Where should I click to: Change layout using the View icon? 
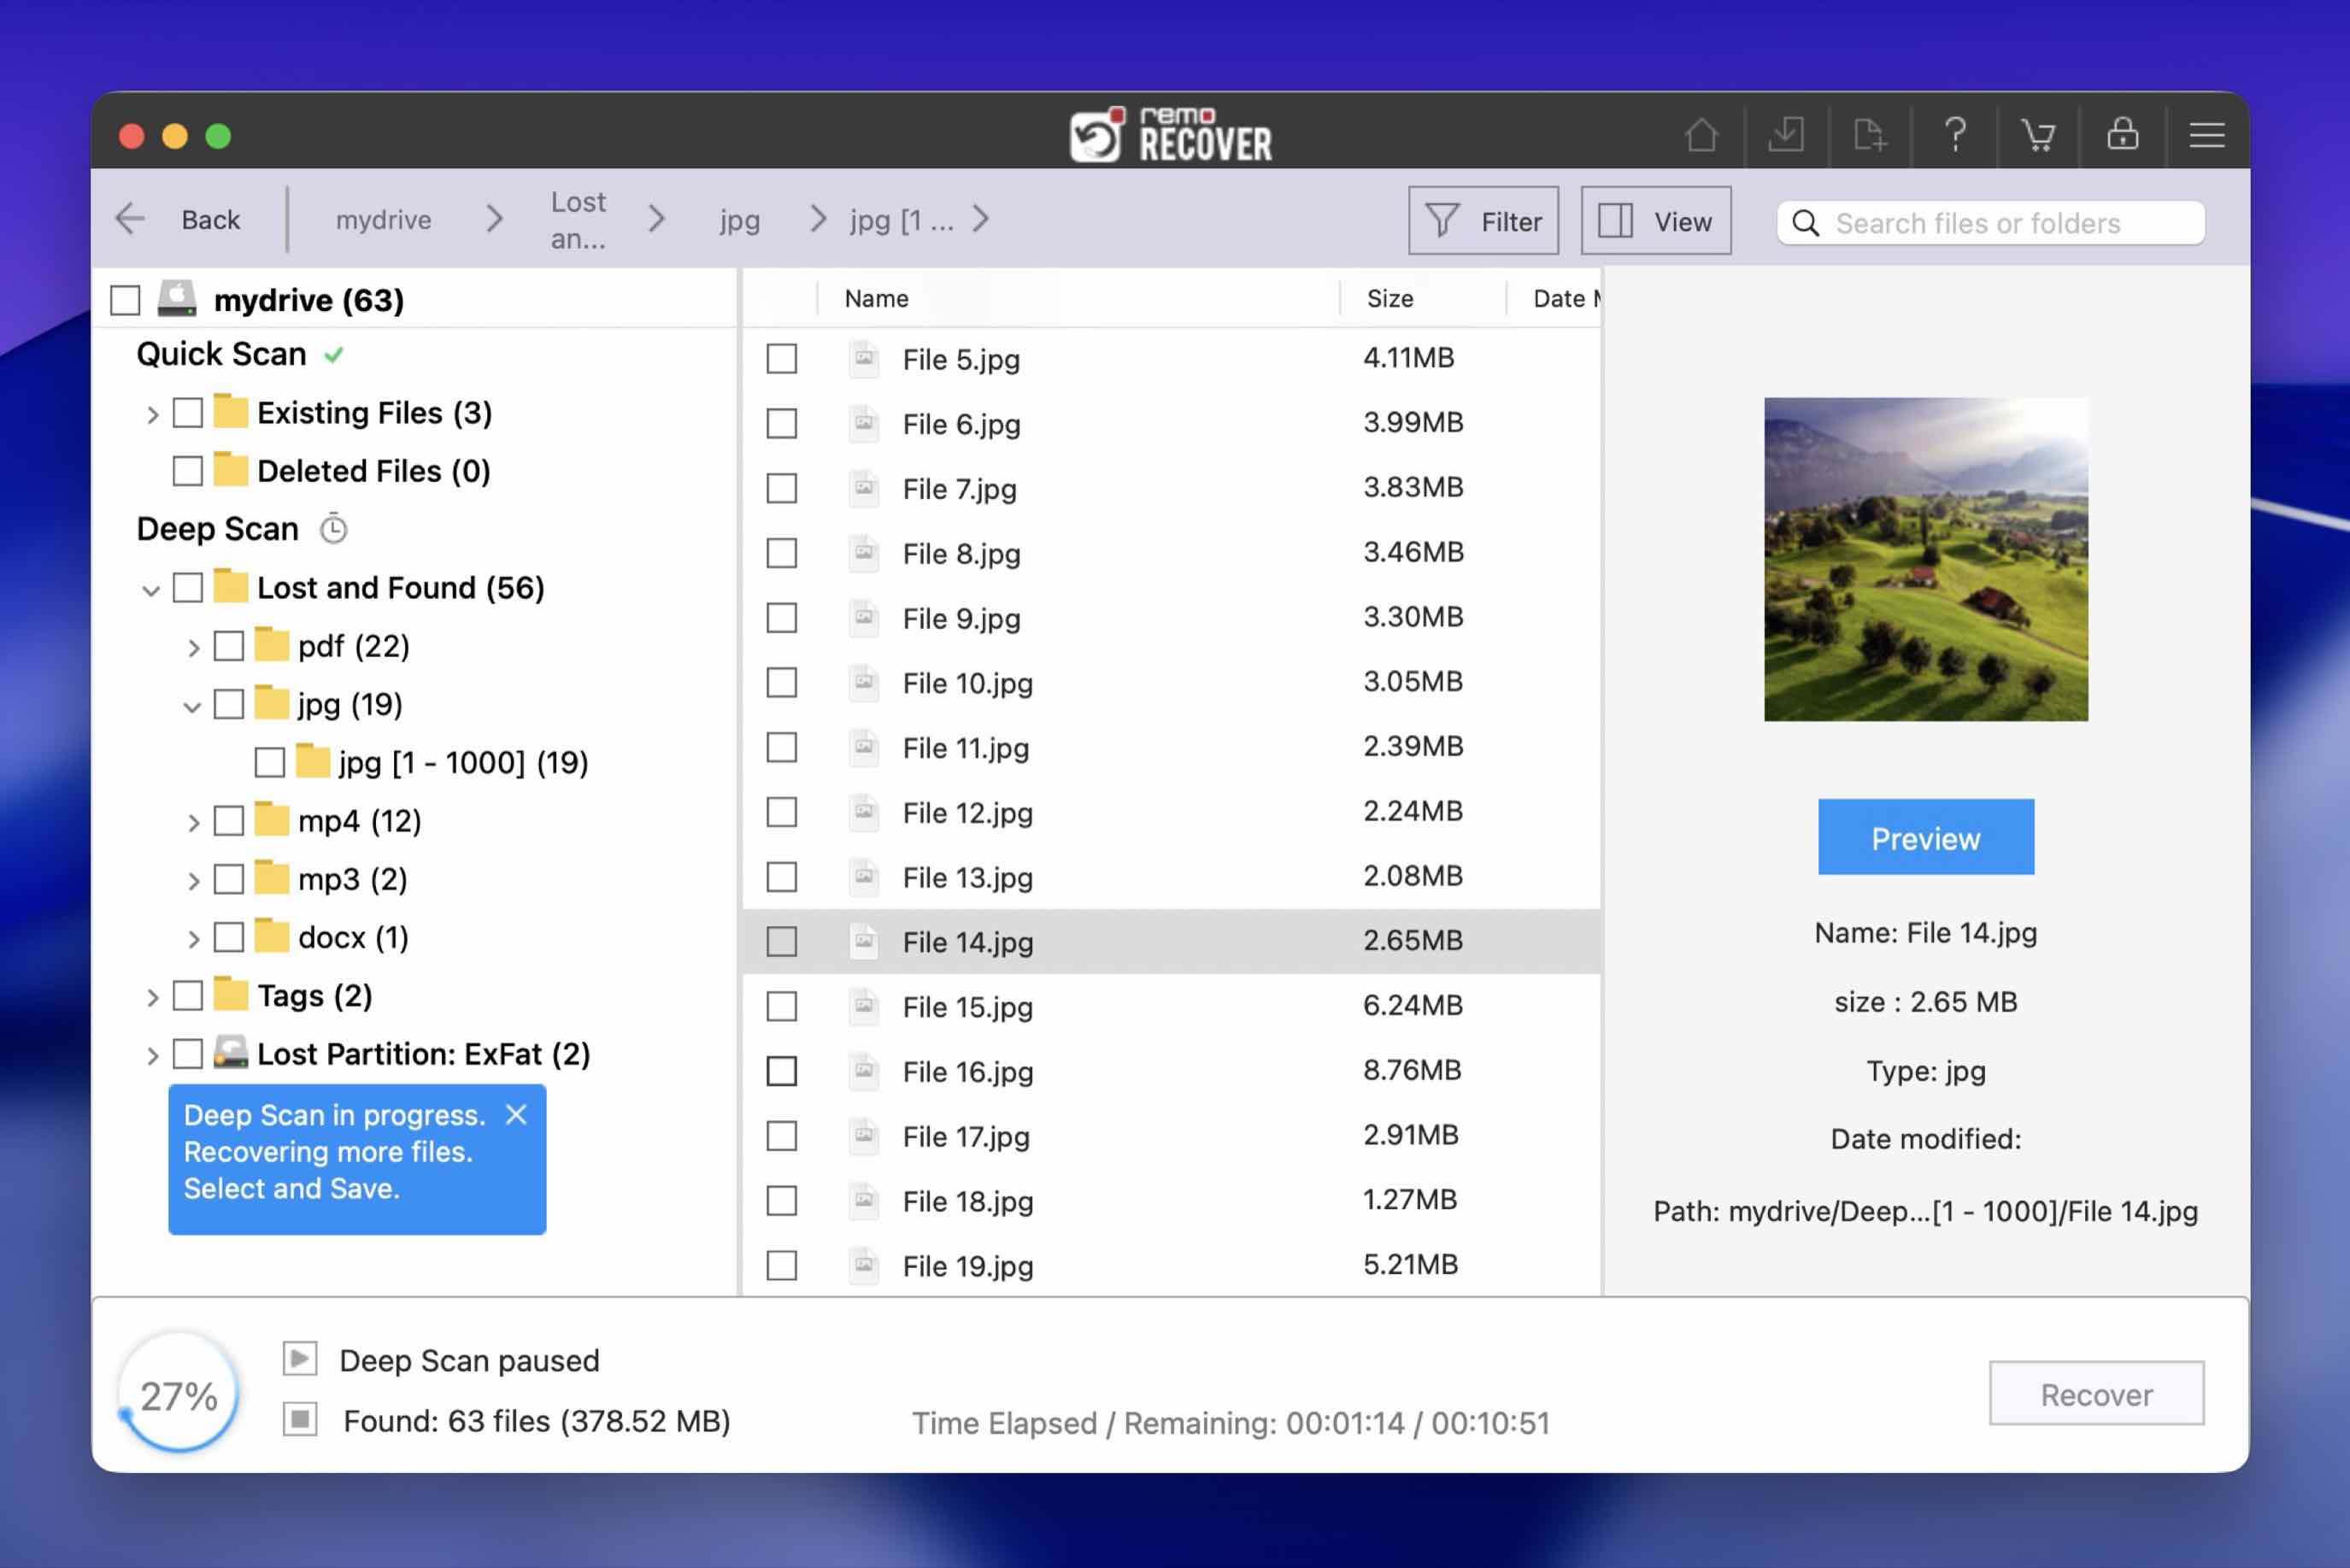1655,220
